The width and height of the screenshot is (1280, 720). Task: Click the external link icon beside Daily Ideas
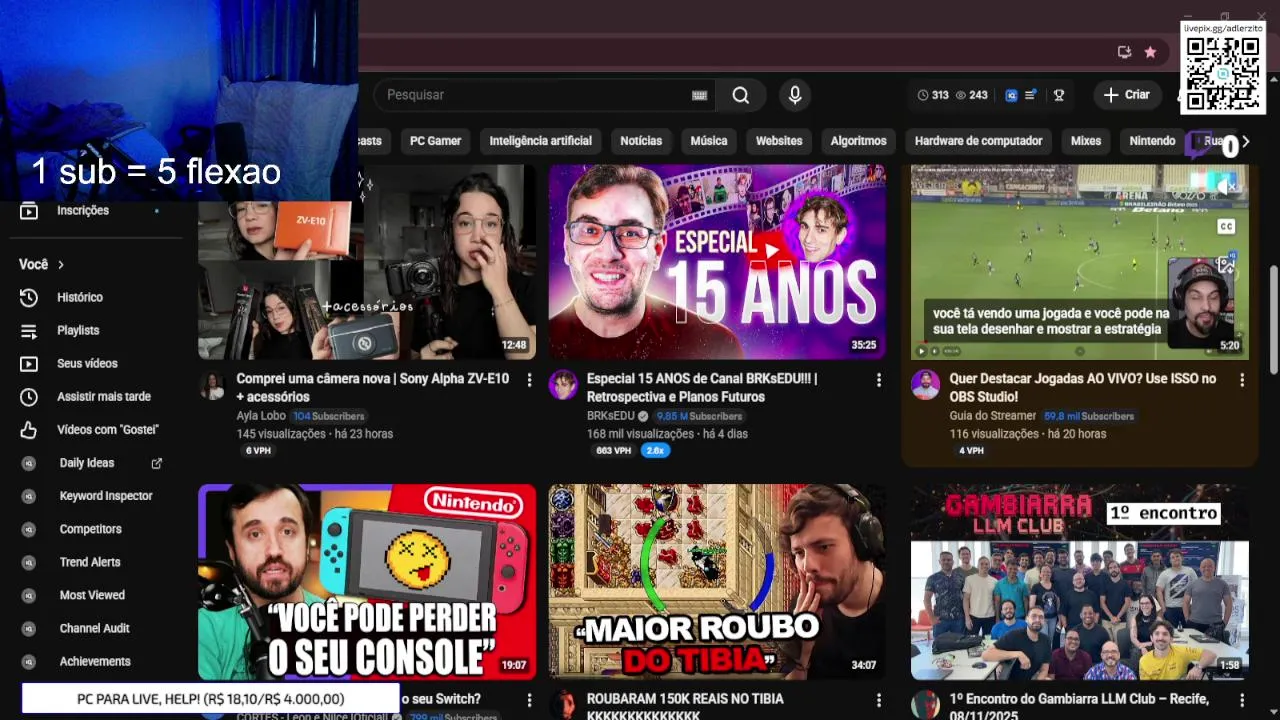pyautogui.click(x=157, y=463)
